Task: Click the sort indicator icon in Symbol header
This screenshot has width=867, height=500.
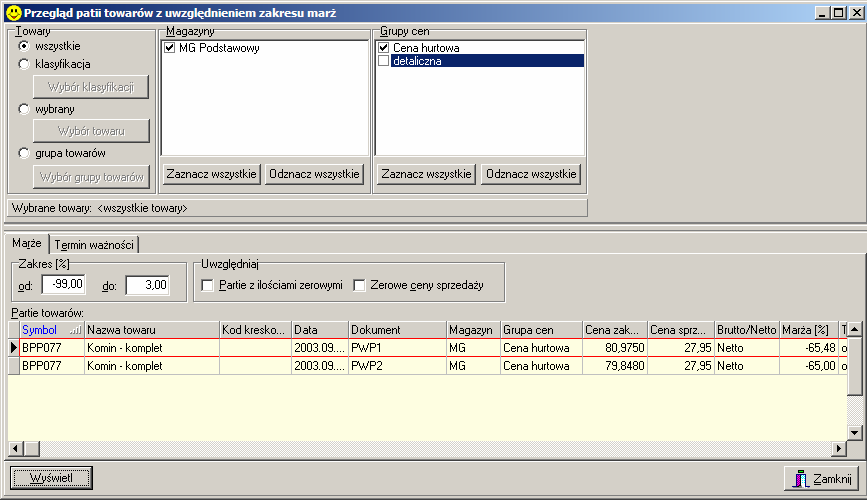Action: pyautogui.click(x=75, y=330)
